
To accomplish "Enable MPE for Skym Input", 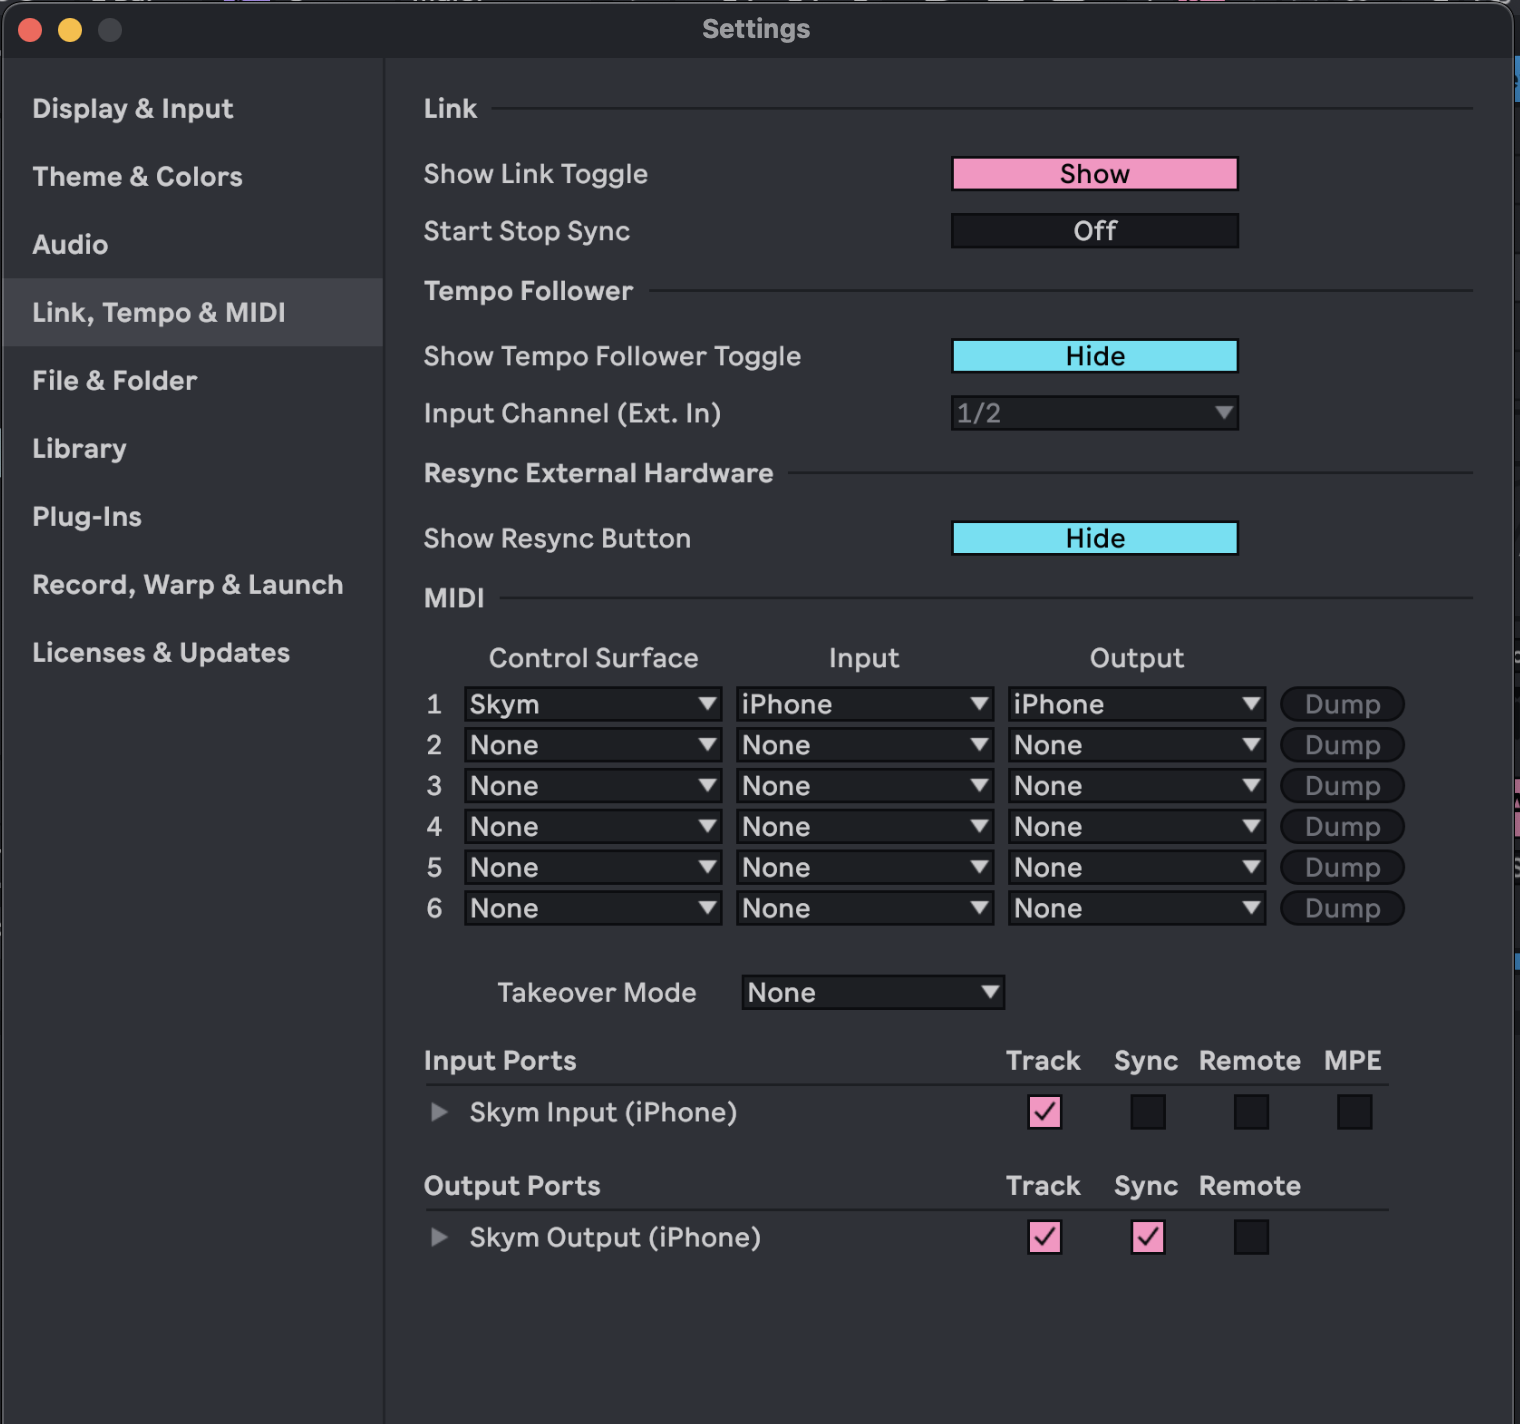I will (x=1355, y=1112).
